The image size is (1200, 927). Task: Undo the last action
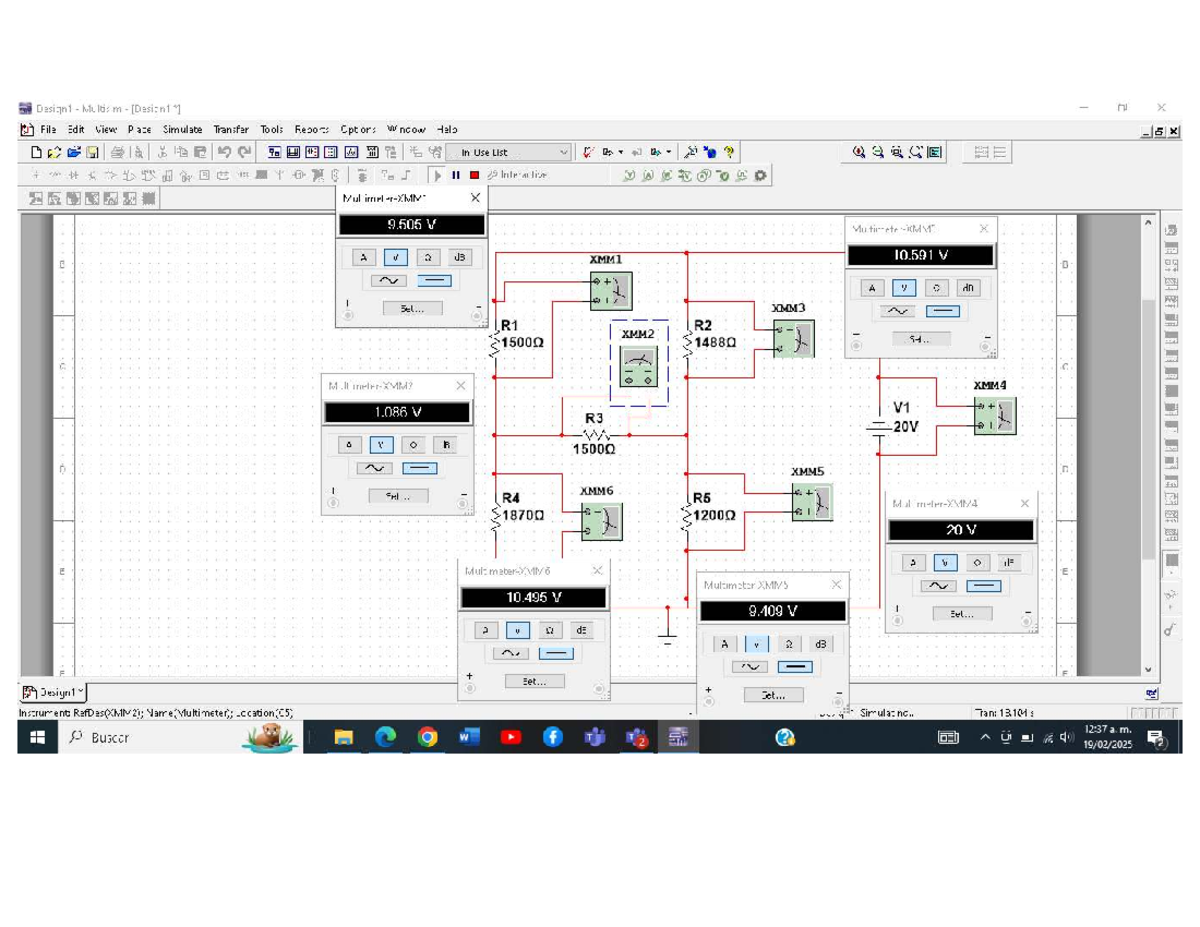224,152
